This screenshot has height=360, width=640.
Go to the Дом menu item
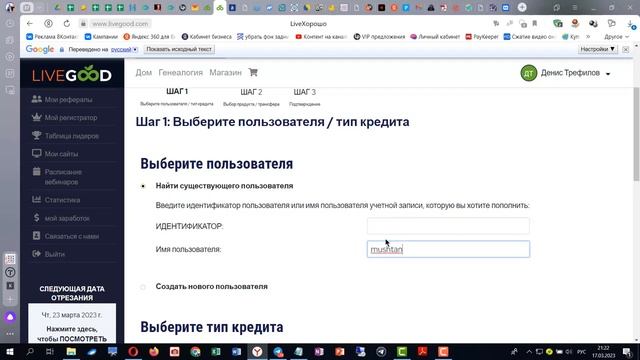pos(144,73)
